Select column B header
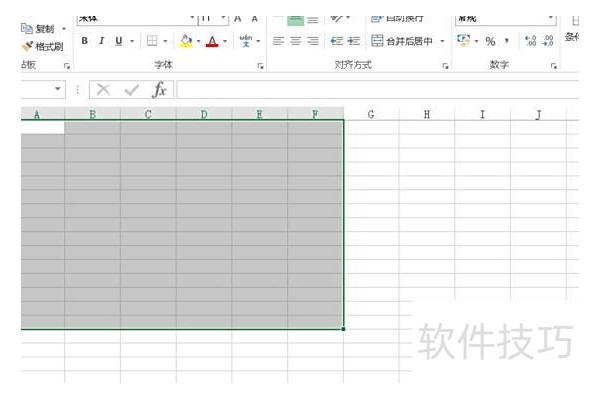The height and width of the screenshot is (400, 600). [92, 114]
